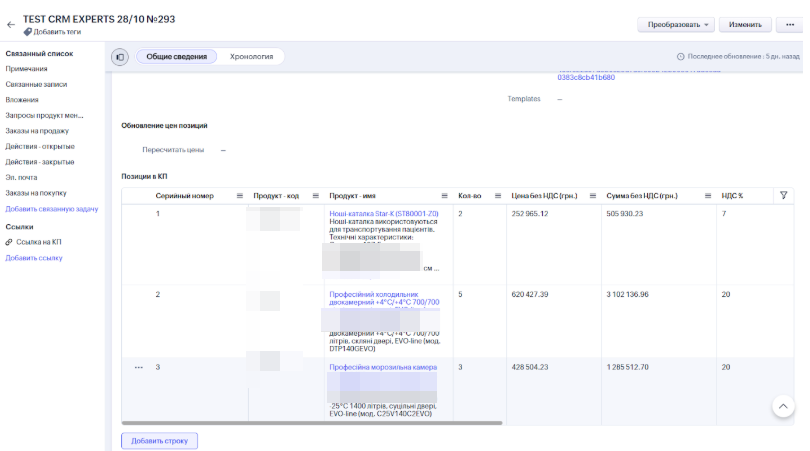The width and height of the screenshot is (810, 451).
Task: Open column menu for Продукт - код
Action: (316, 196)
